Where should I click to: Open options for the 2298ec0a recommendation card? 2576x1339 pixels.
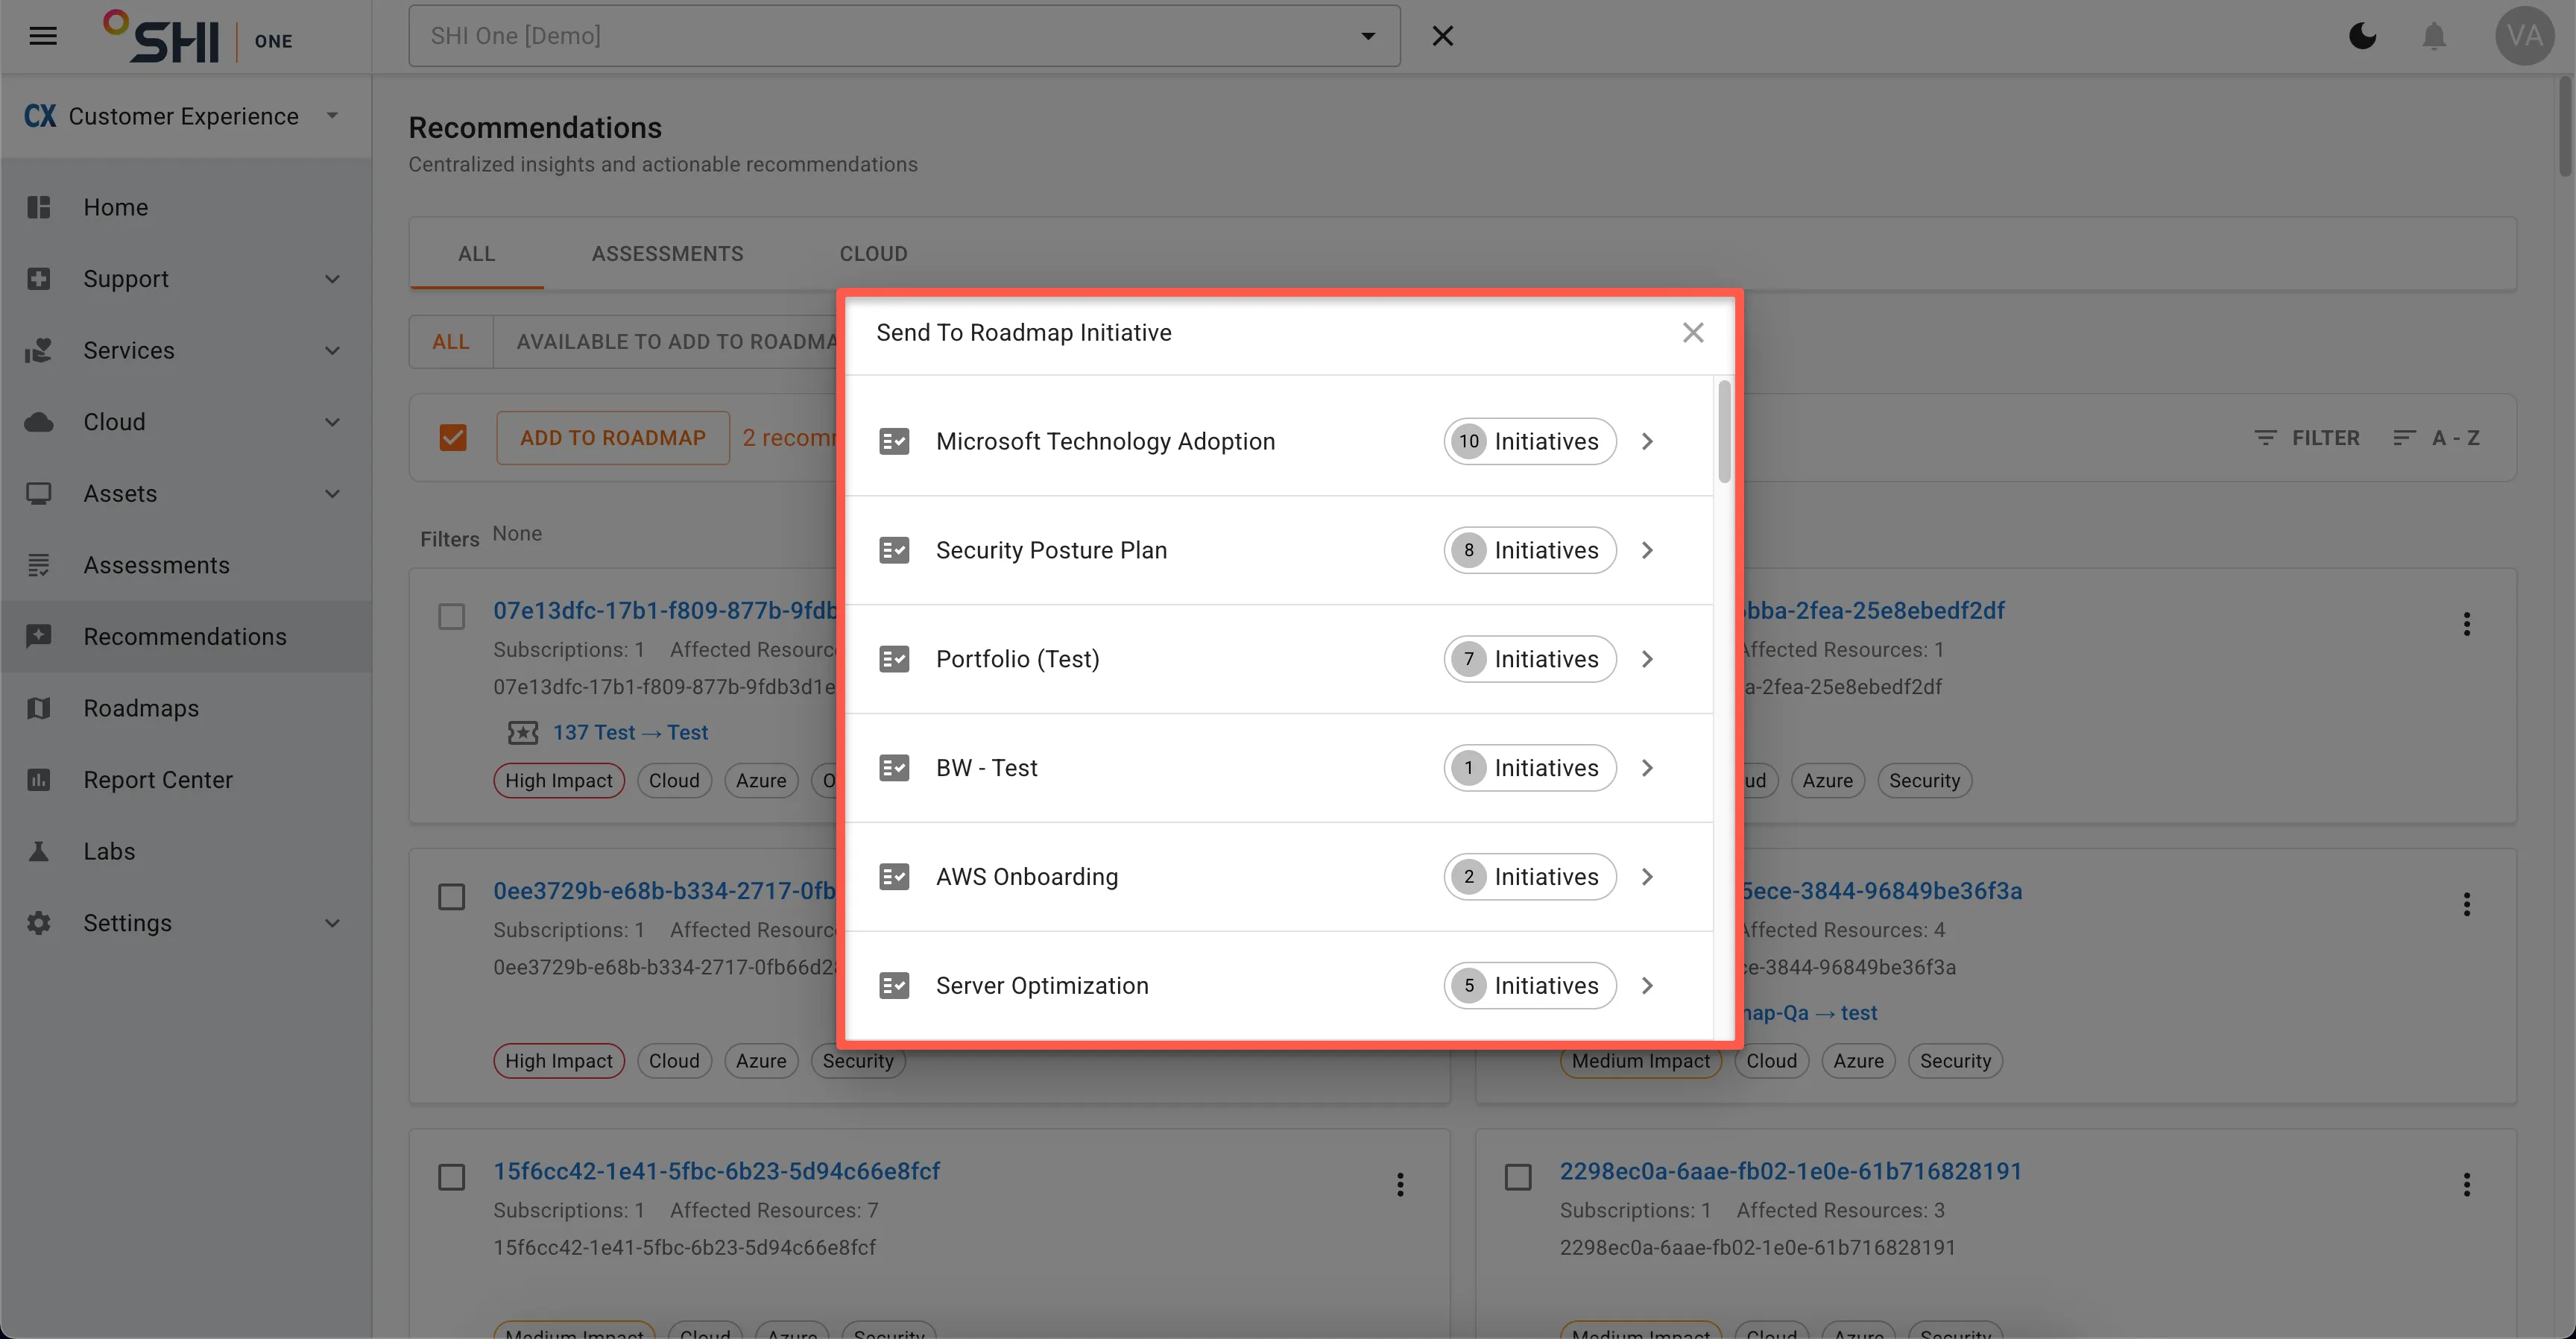pos(2466,1185)
